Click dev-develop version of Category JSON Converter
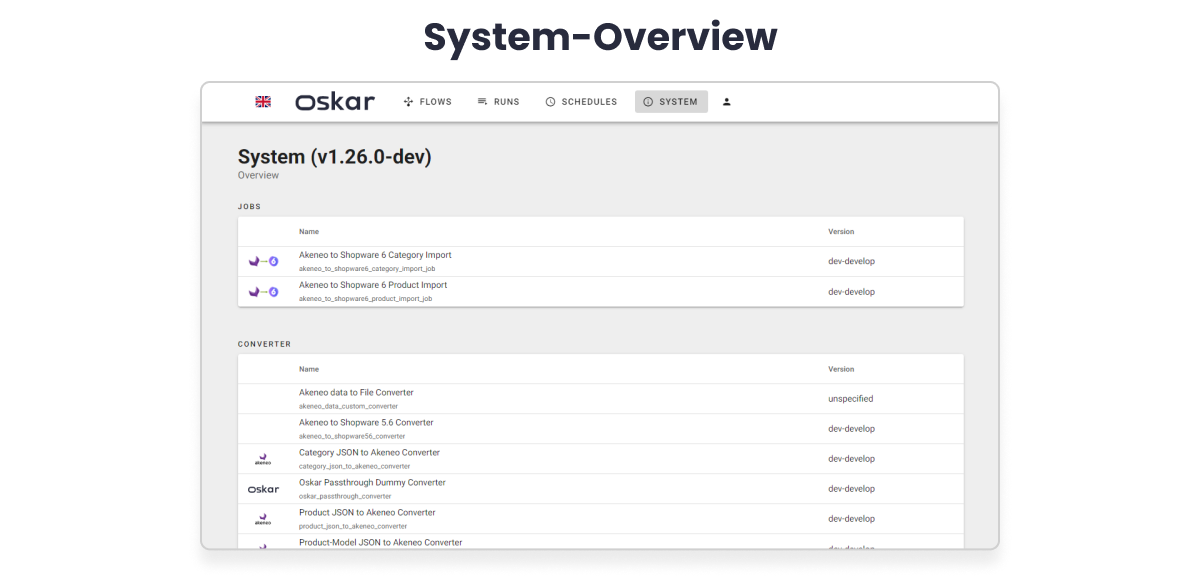This screenshot has width=1200, height=576. pyautogui.click(x=852, y=459)
